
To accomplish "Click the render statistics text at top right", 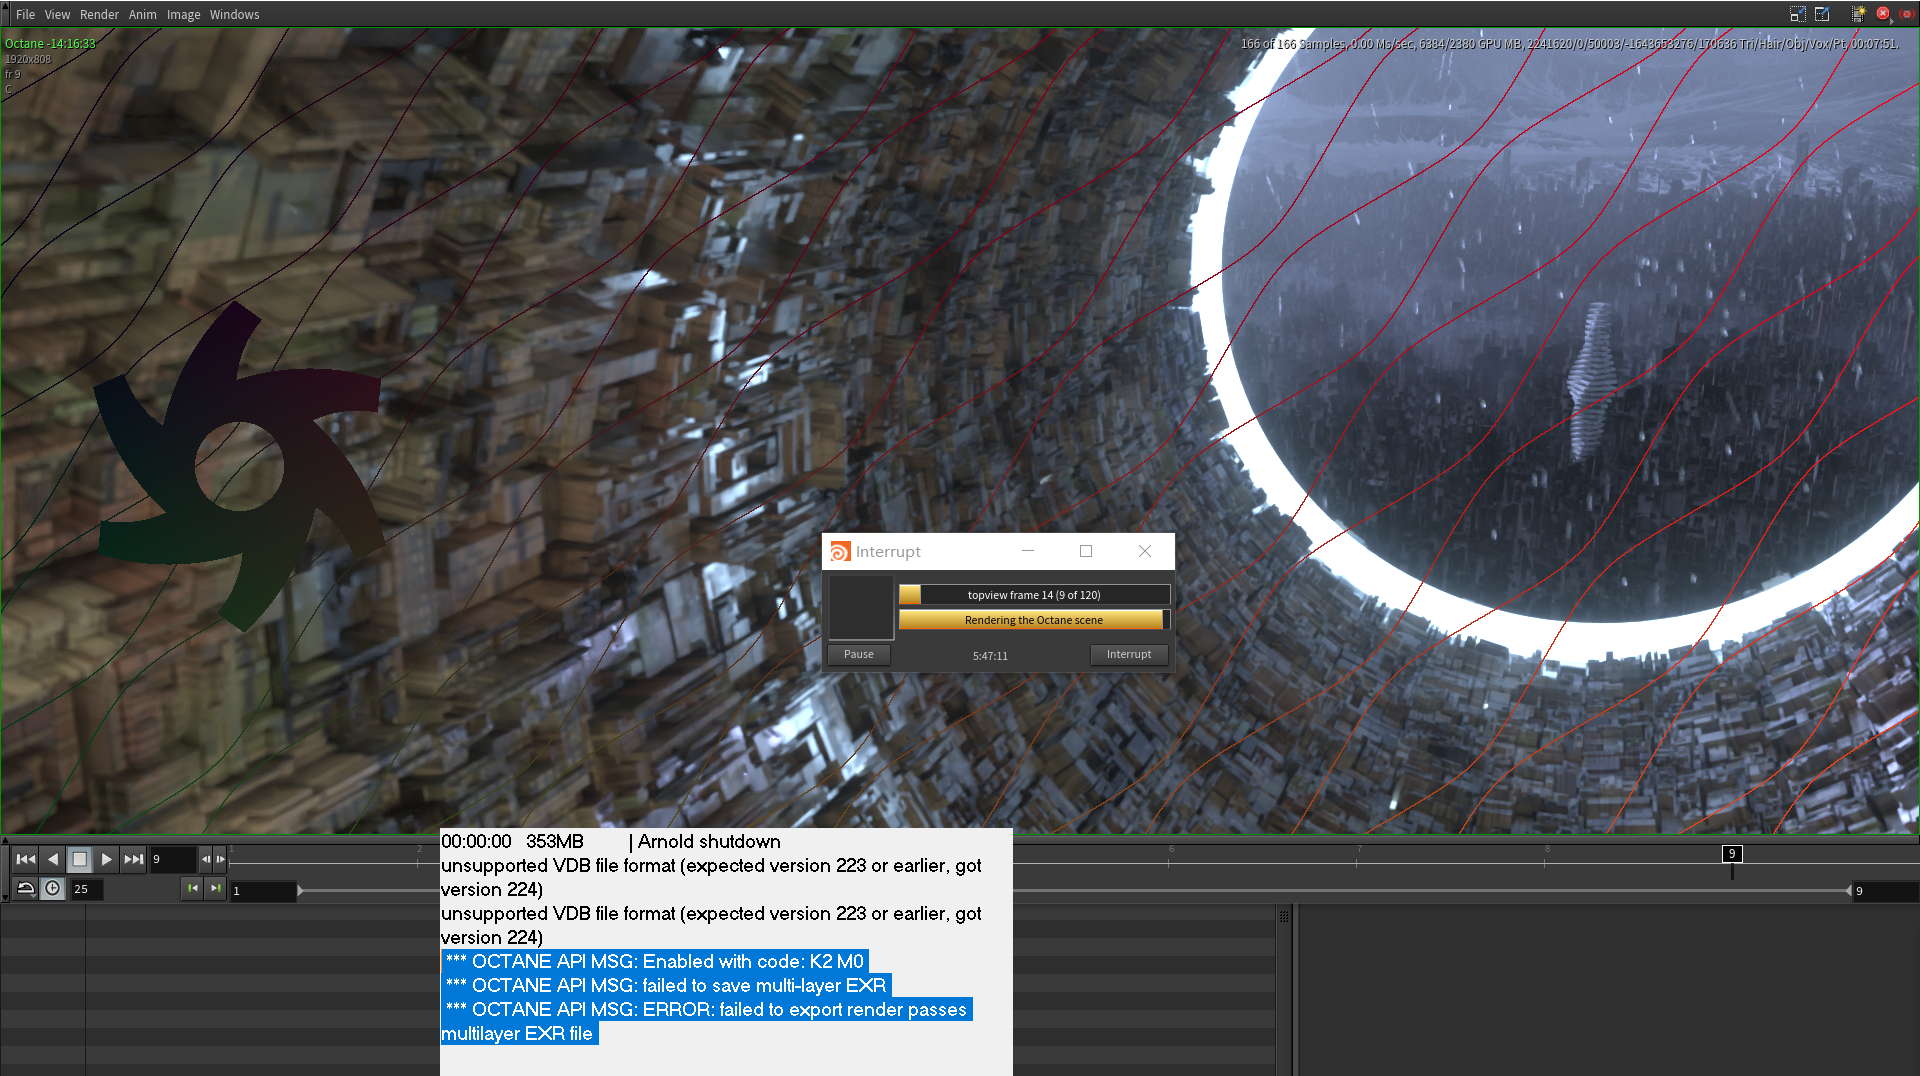I will 1569,44.
